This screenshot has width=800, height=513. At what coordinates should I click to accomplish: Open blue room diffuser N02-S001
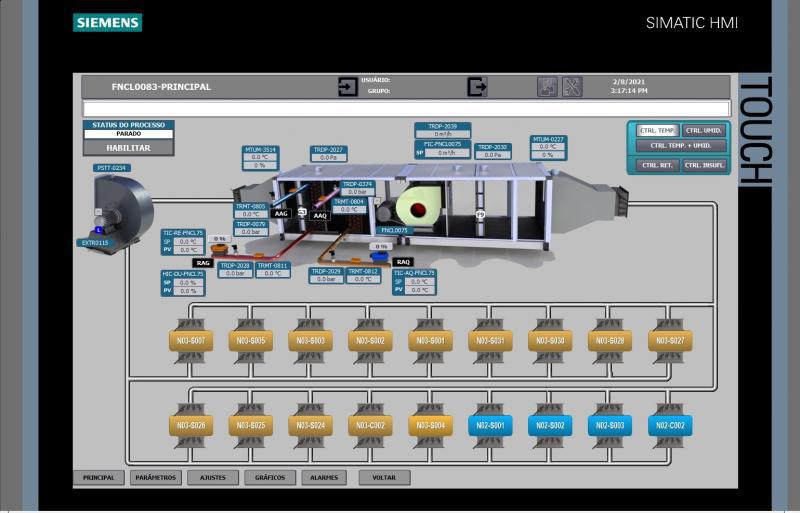coord(490,425)
